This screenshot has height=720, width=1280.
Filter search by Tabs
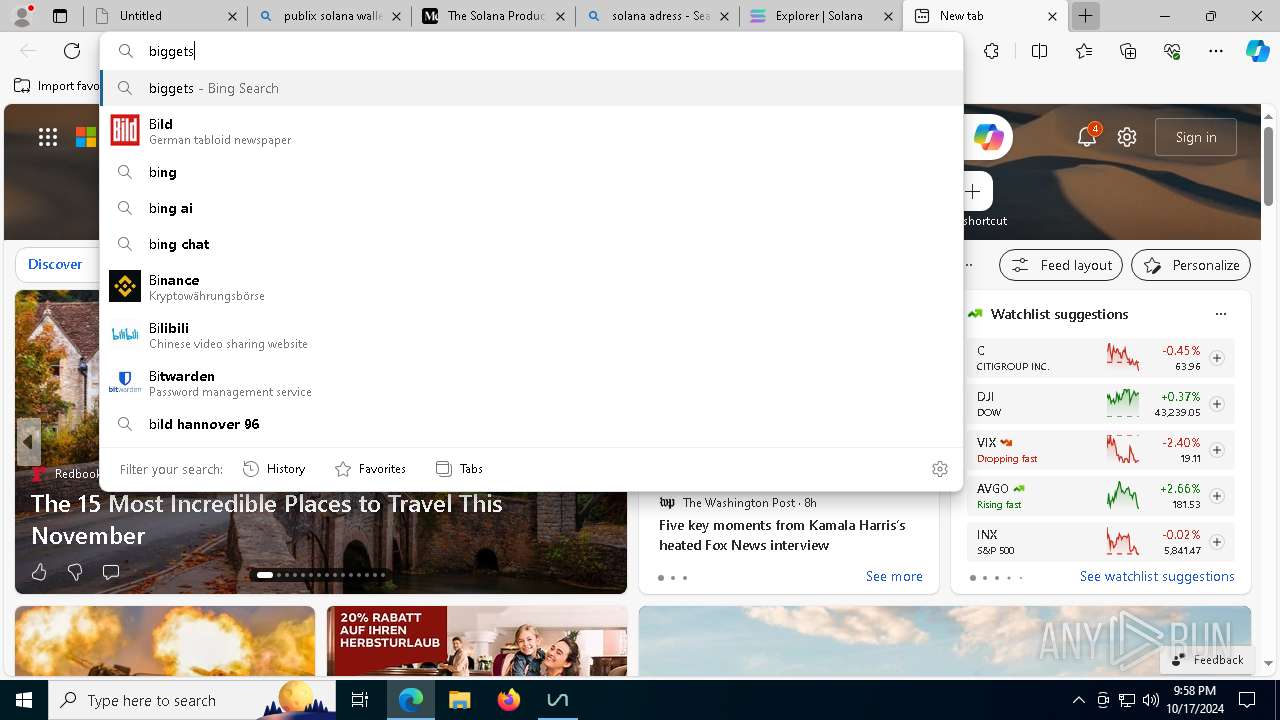(460, 469)
